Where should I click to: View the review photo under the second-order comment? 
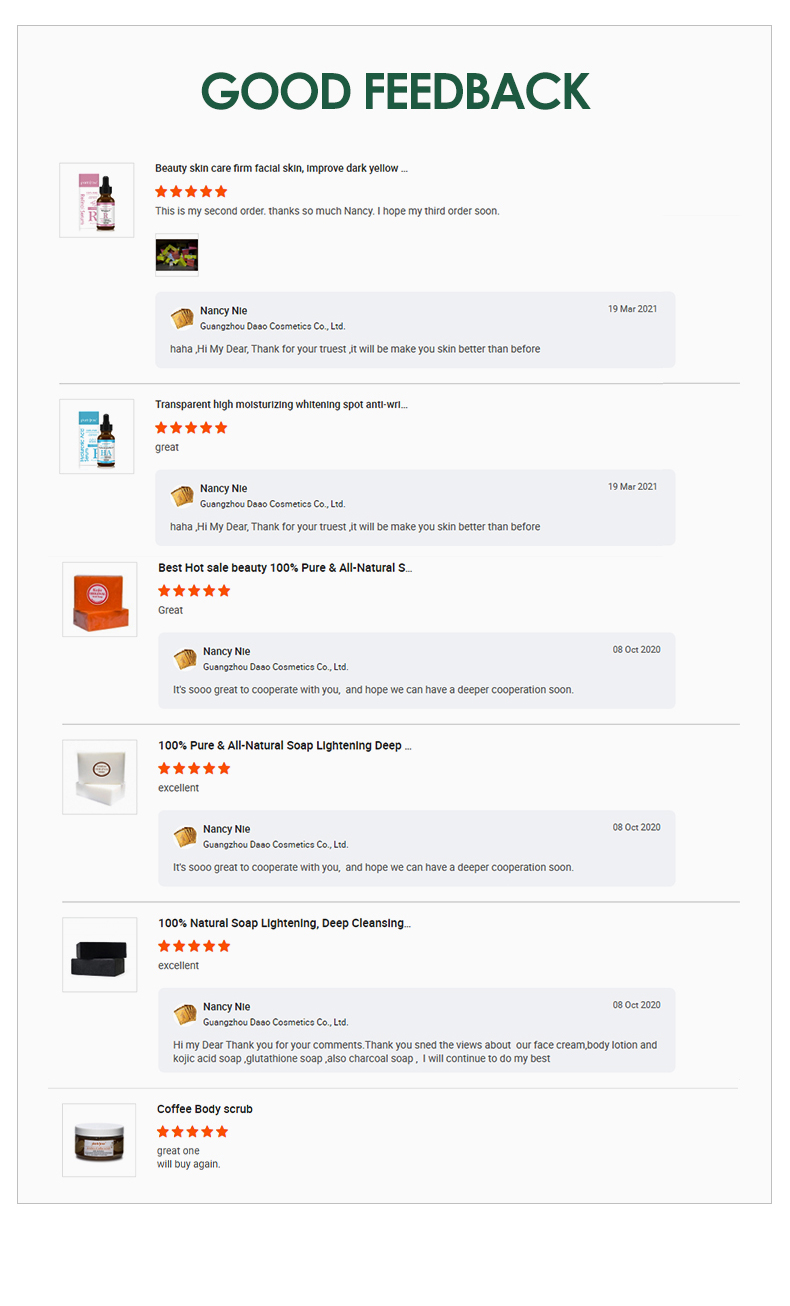coord(177,254)
